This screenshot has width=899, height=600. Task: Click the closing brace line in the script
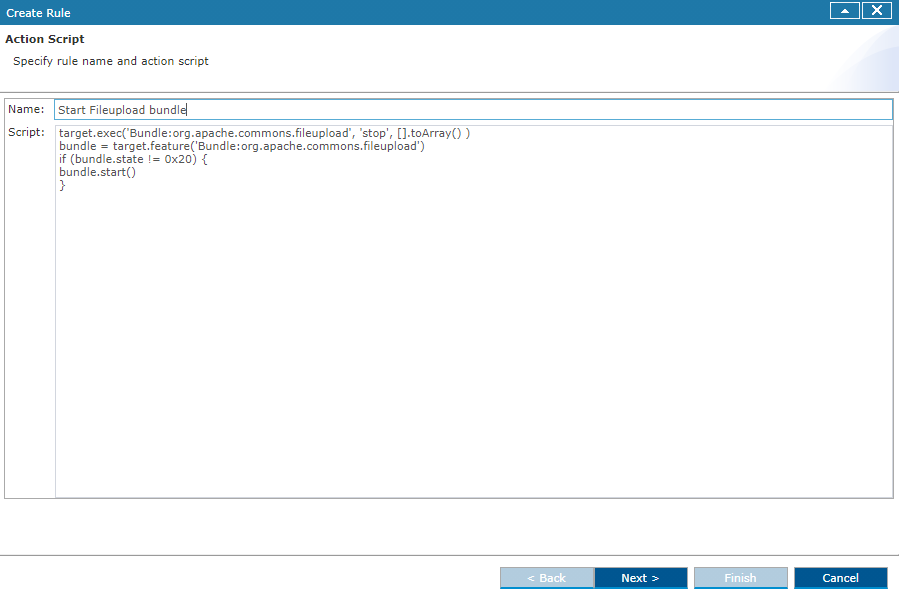click(x=62, y=185)
